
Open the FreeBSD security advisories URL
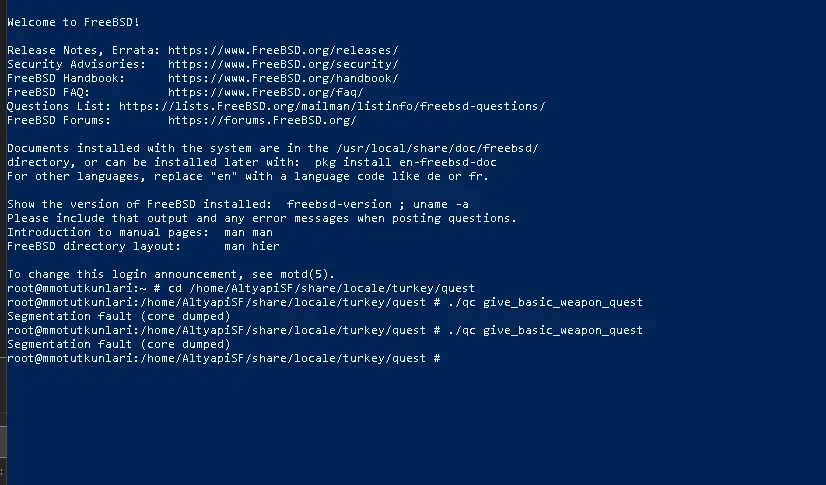coord(283,64)
